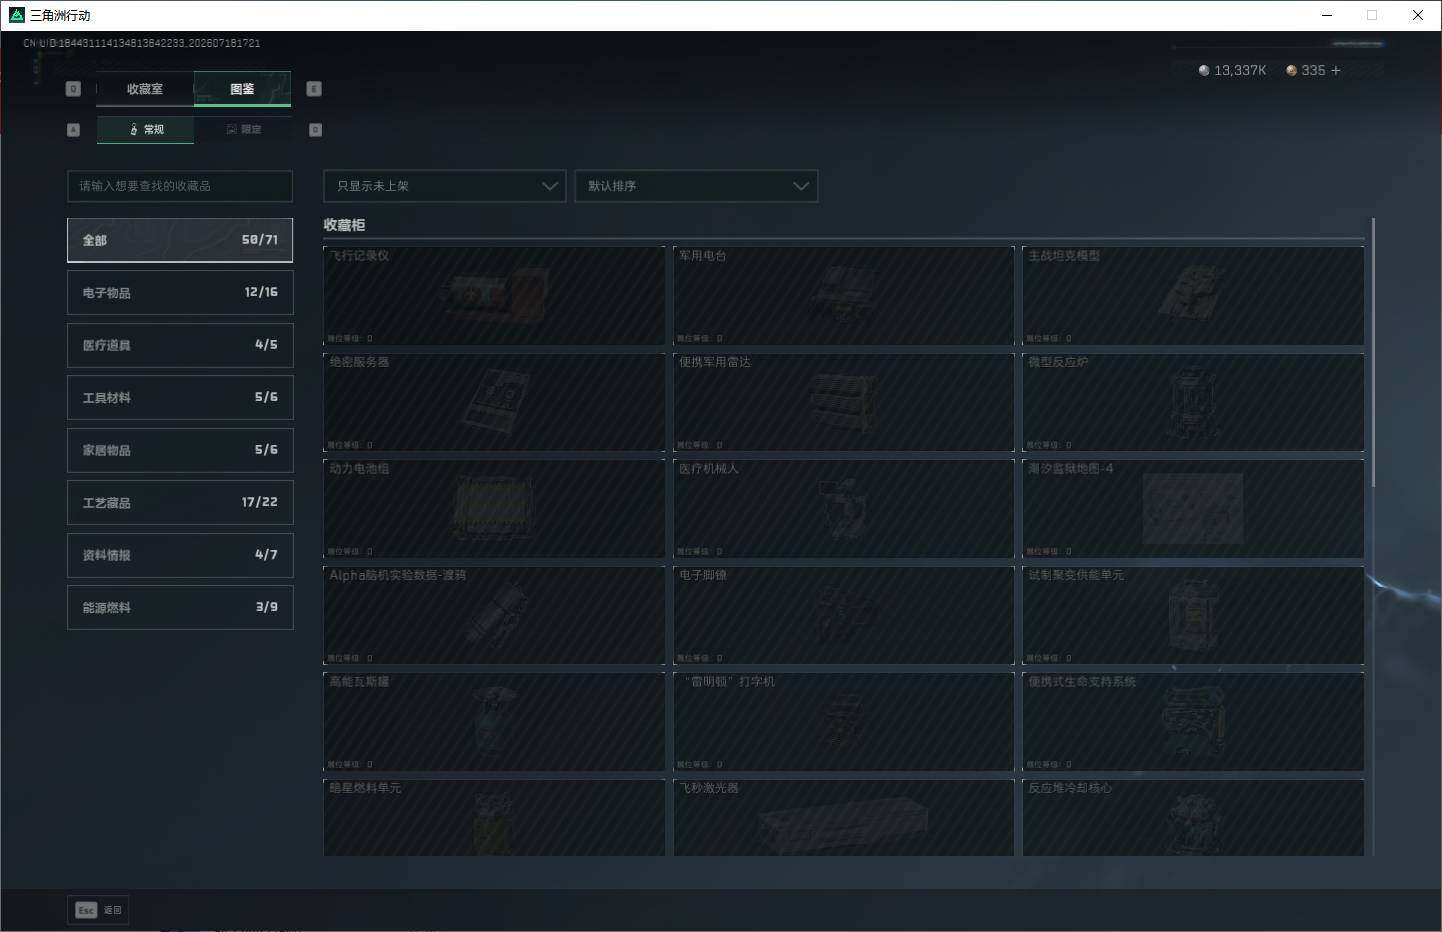Image resolution: width=1442 pixels, height=932 pixels.
Task: Click the Esc key icon
Action: tap(86, 910)
